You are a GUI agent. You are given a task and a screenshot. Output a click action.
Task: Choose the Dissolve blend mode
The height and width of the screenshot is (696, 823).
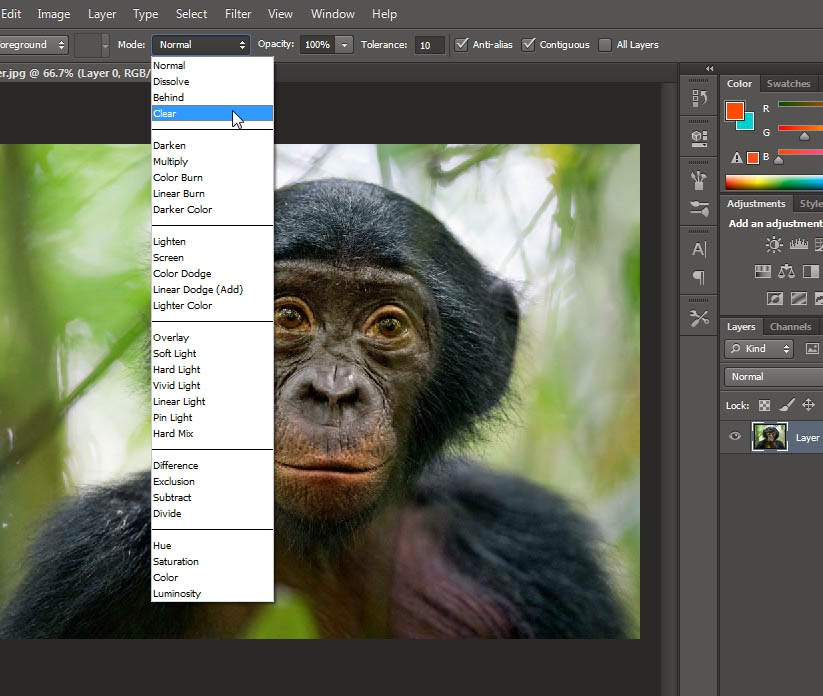212,81
